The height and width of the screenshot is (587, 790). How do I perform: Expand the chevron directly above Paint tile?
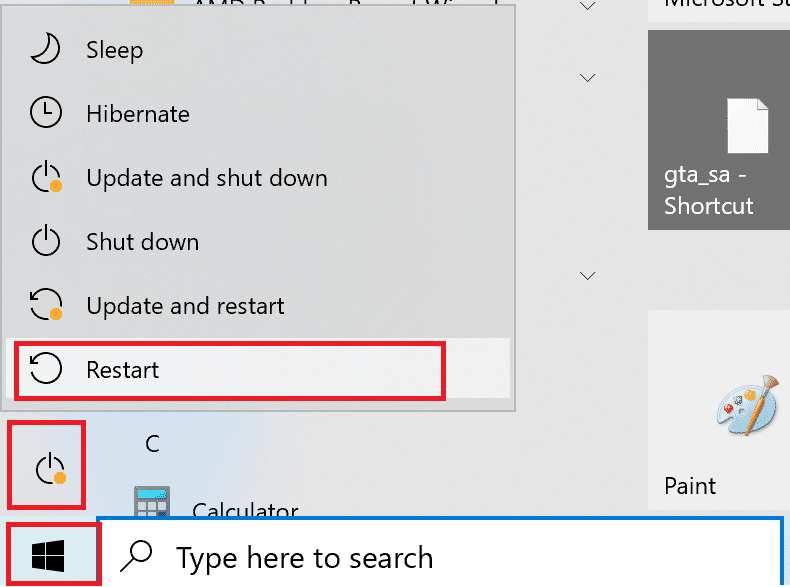pyautogui.click(x=588, y=274)
